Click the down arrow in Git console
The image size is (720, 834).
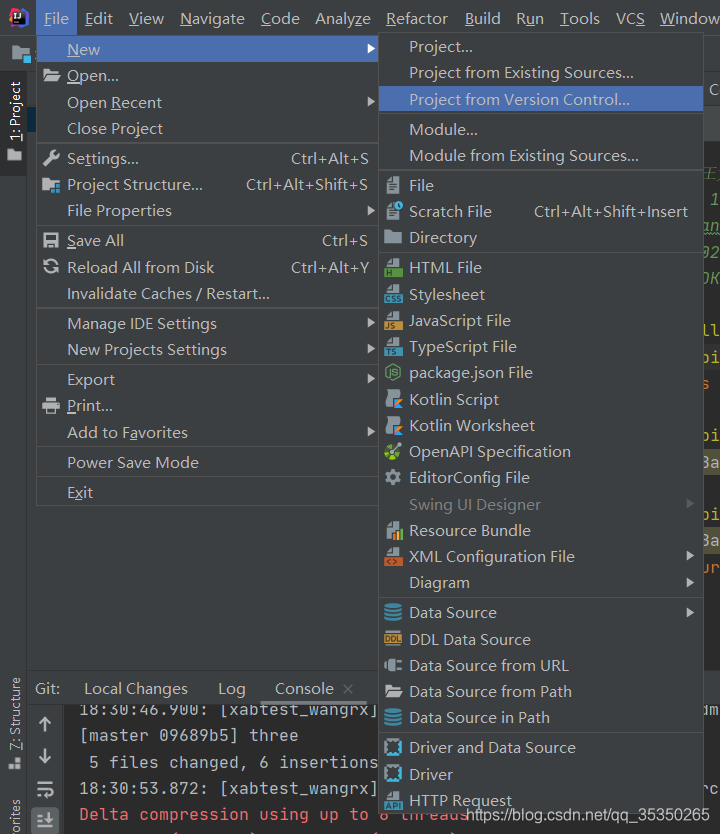pos(45,756)
